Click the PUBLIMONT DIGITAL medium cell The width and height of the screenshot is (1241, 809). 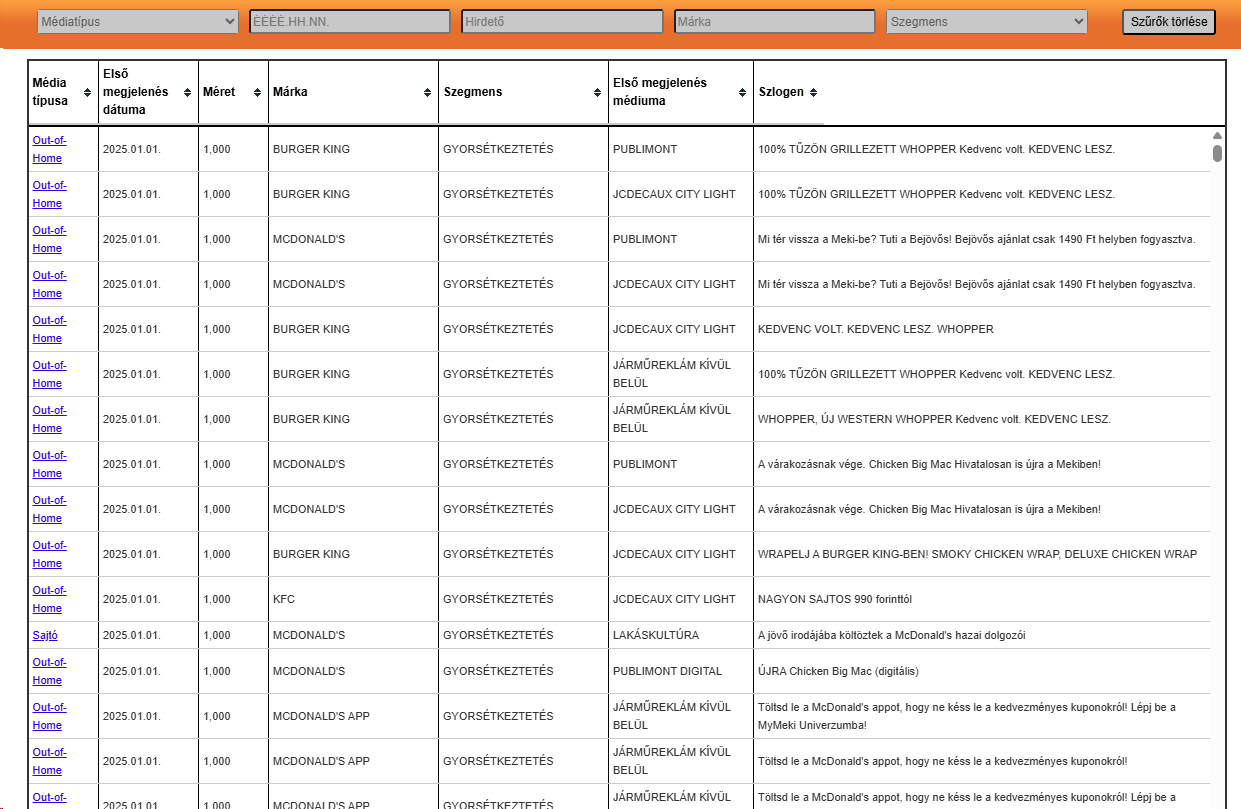[667, 671]
